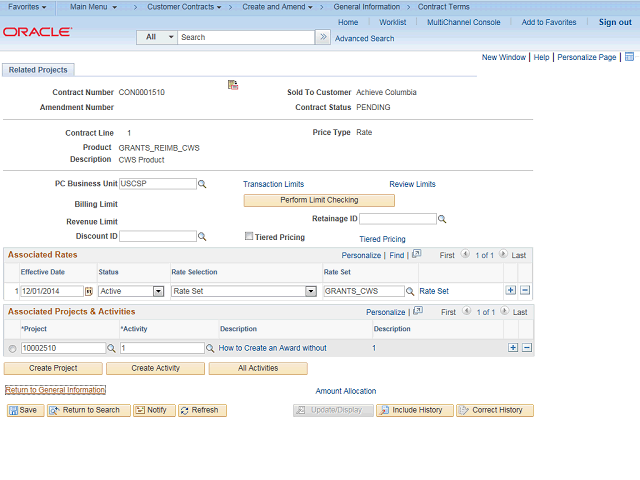This screenshot has width=640, height=480.
Task: View all icon in Associated Rates header
Action: click(x=416, y=254)
